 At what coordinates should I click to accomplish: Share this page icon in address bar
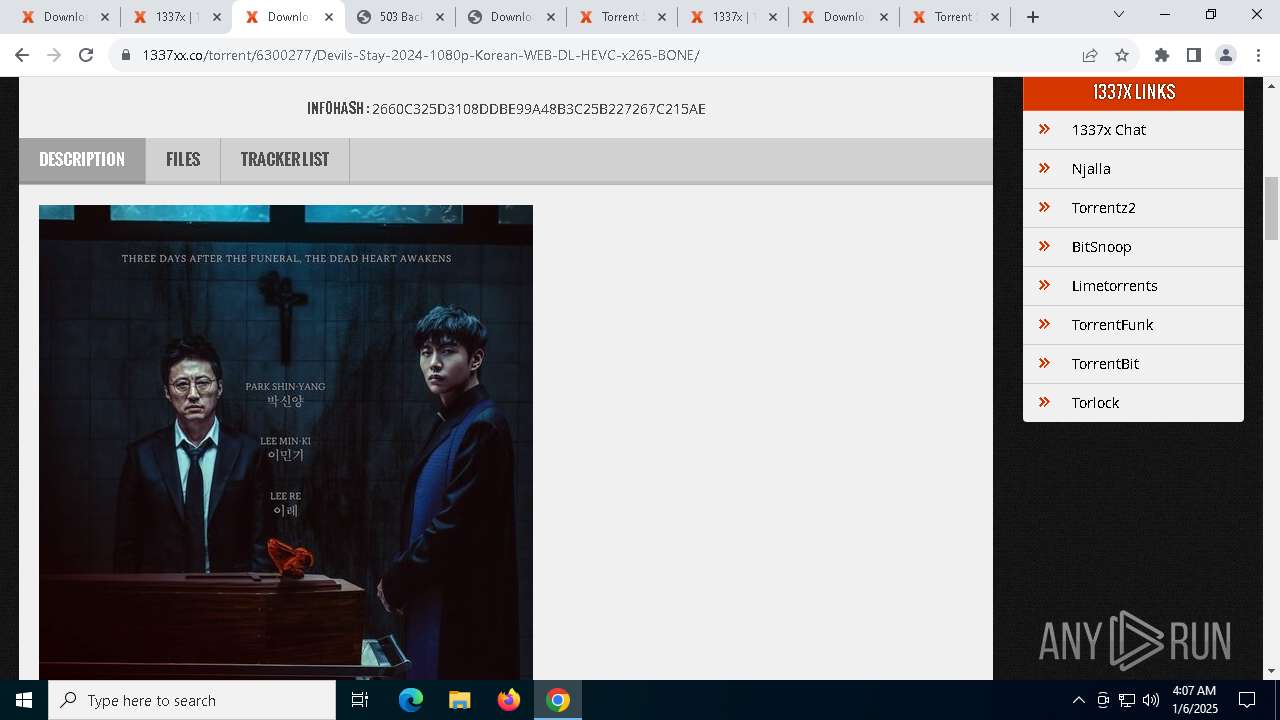(1090, 55)
